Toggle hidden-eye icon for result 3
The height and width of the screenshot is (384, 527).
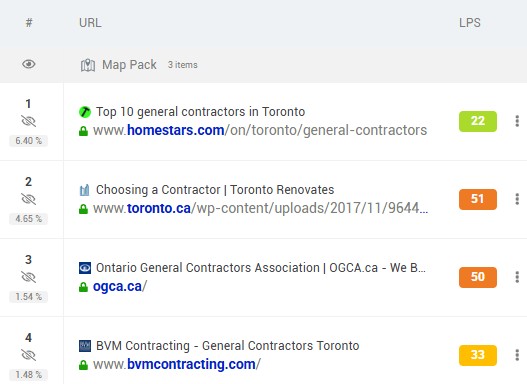(29, 277)
